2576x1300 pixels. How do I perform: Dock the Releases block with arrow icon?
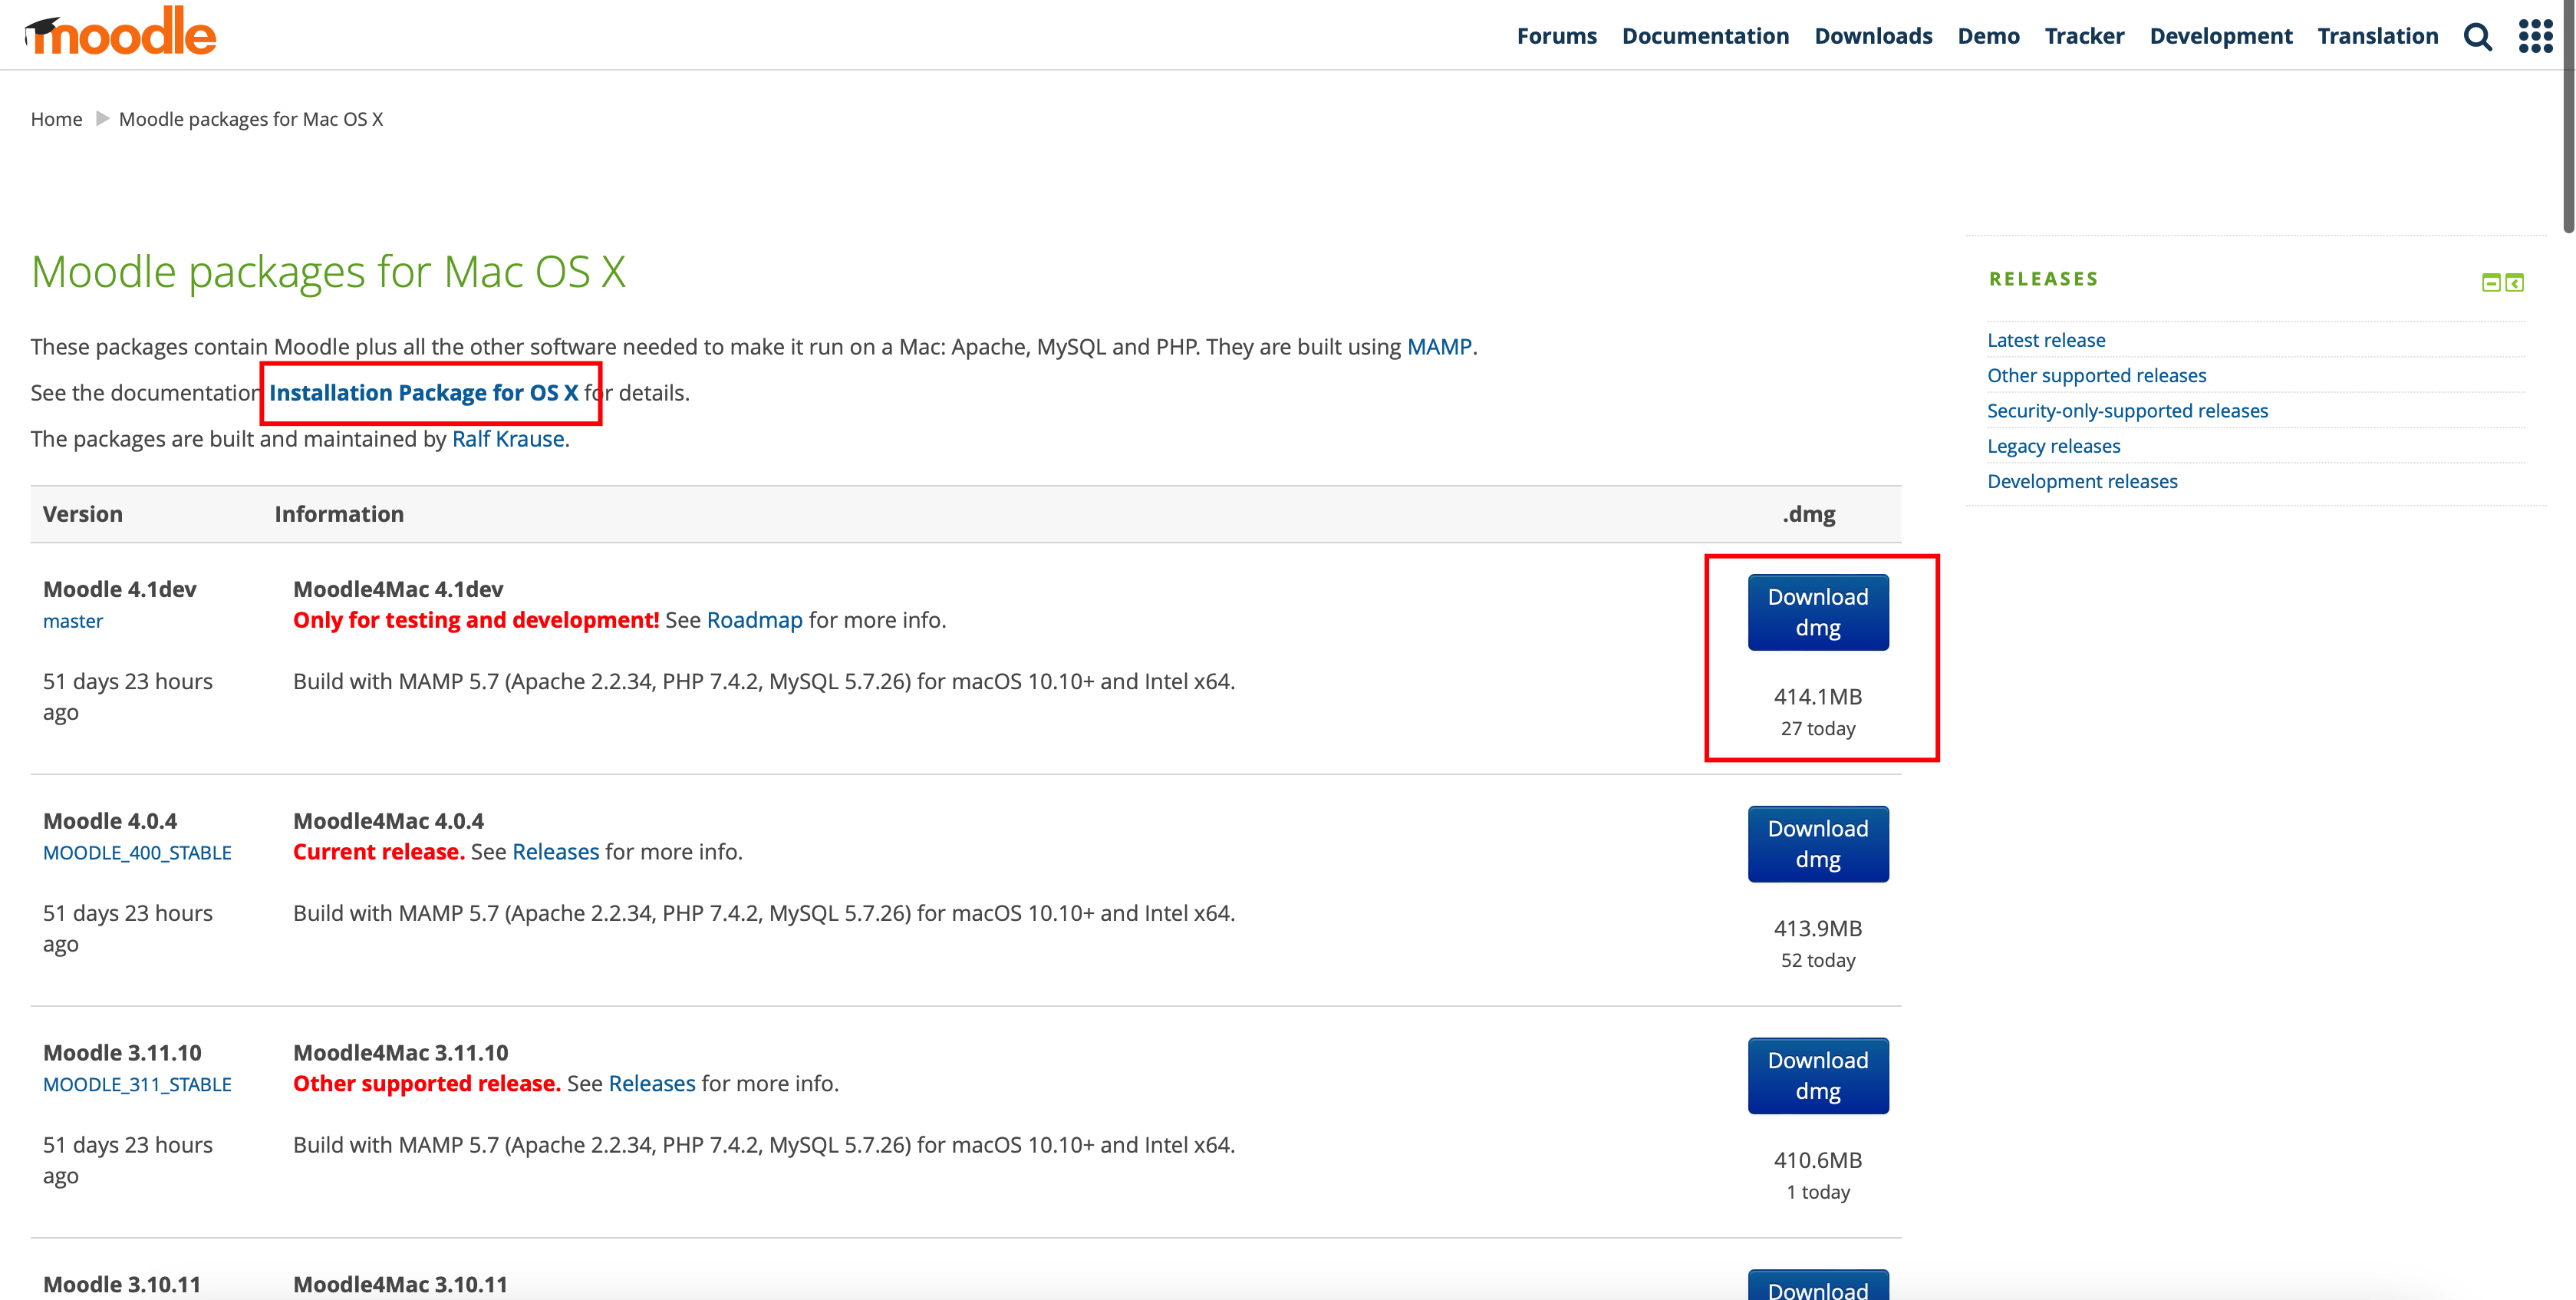[x=2514, y=283]
